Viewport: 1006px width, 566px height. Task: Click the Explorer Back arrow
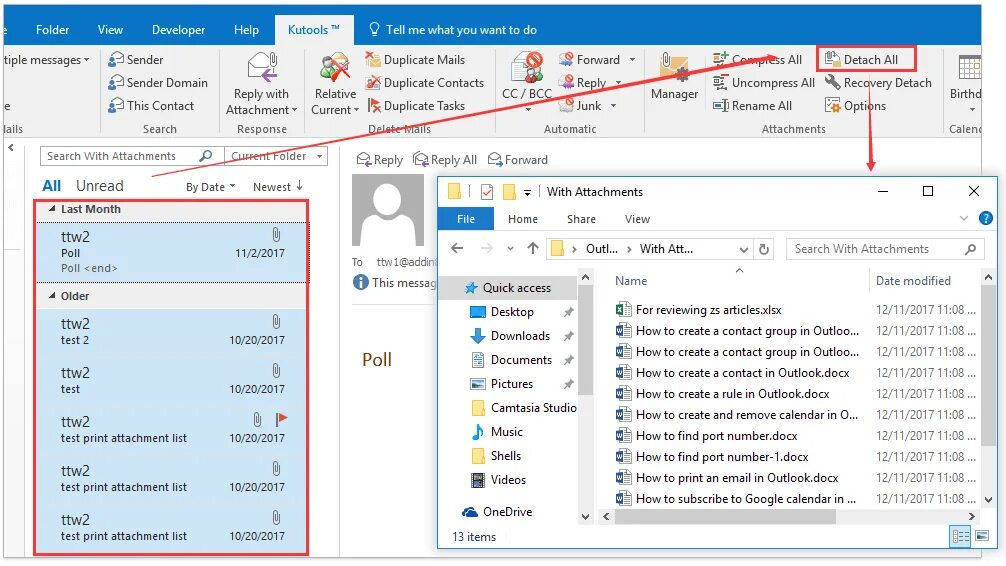tap(457, 248)
